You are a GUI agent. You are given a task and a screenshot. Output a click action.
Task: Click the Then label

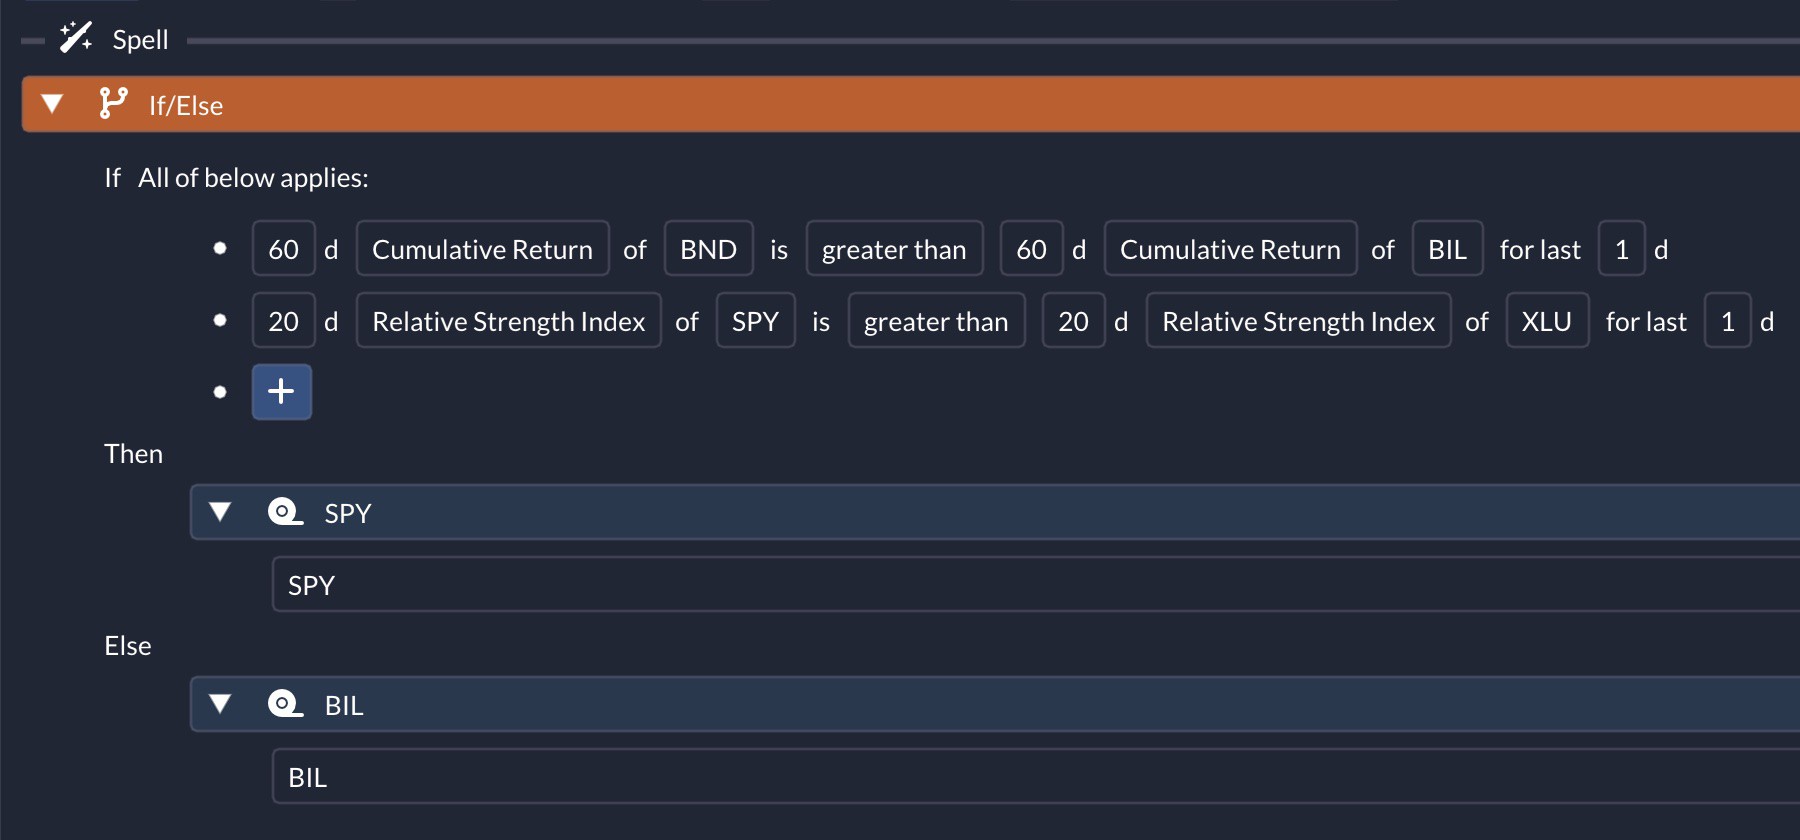133,453
